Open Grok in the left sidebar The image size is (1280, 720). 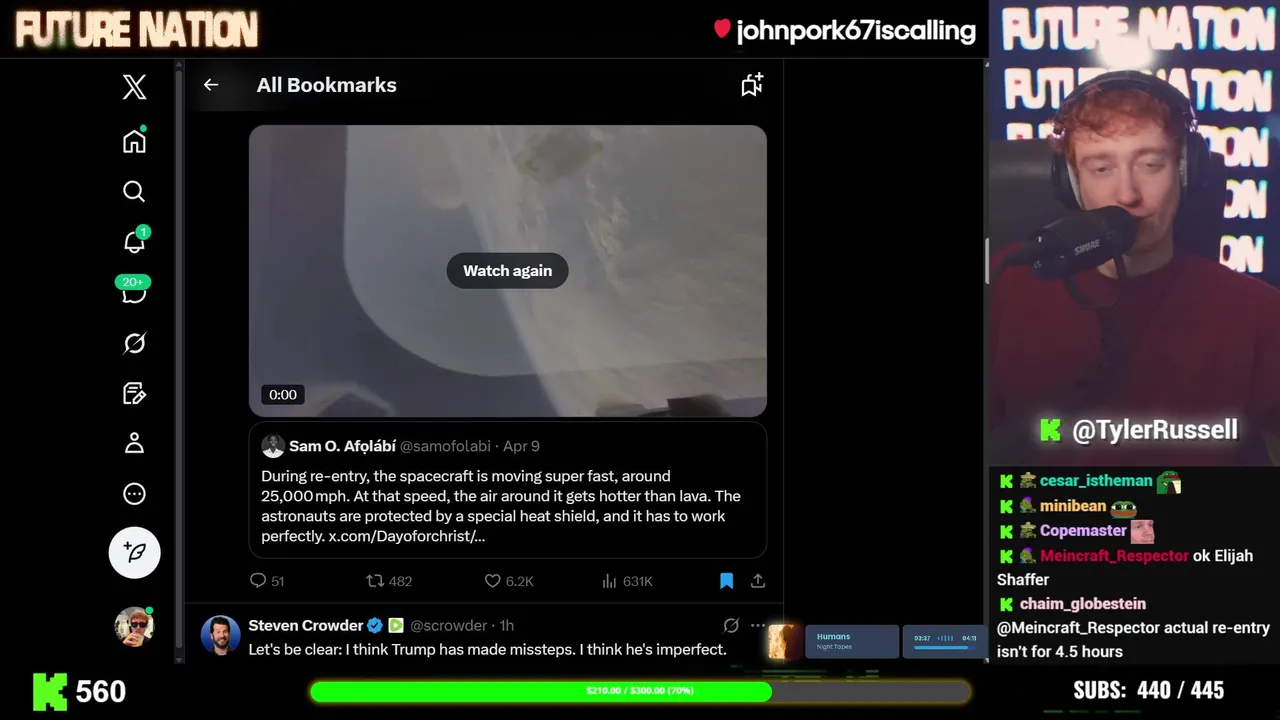click(134, 343)
